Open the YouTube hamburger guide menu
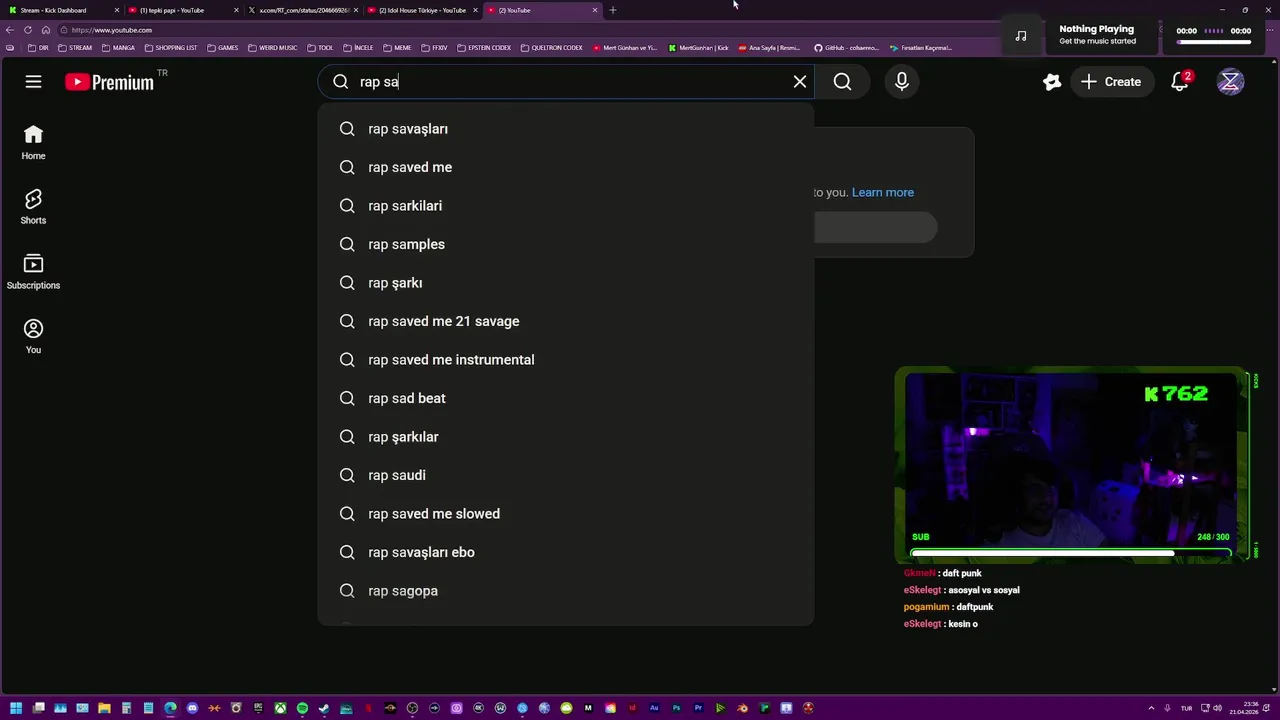 tap(33, 82)
